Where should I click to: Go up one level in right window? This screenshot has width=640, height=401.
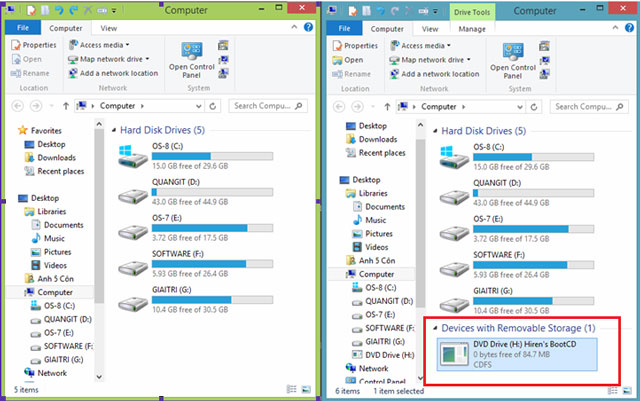pyautogui.click(x=387, y=107)
